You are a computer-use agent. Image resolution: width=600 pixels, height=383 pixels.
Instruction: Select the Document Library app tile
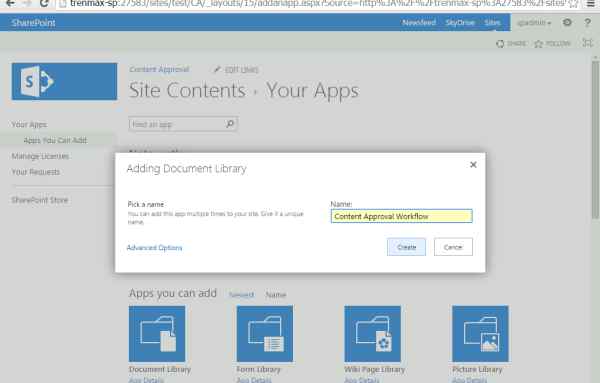157,333
